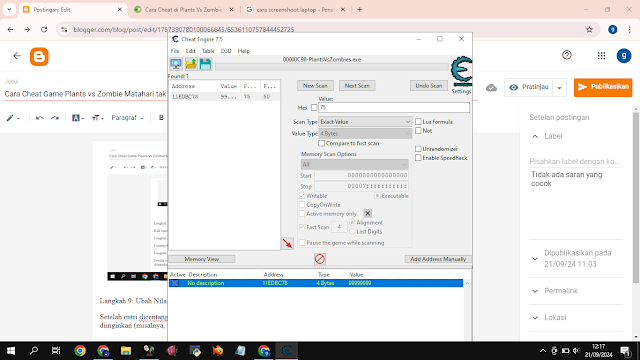This screenshot has height=360, width=640.
Task: Open the Windows Start menu
Action: click(11, 351)
